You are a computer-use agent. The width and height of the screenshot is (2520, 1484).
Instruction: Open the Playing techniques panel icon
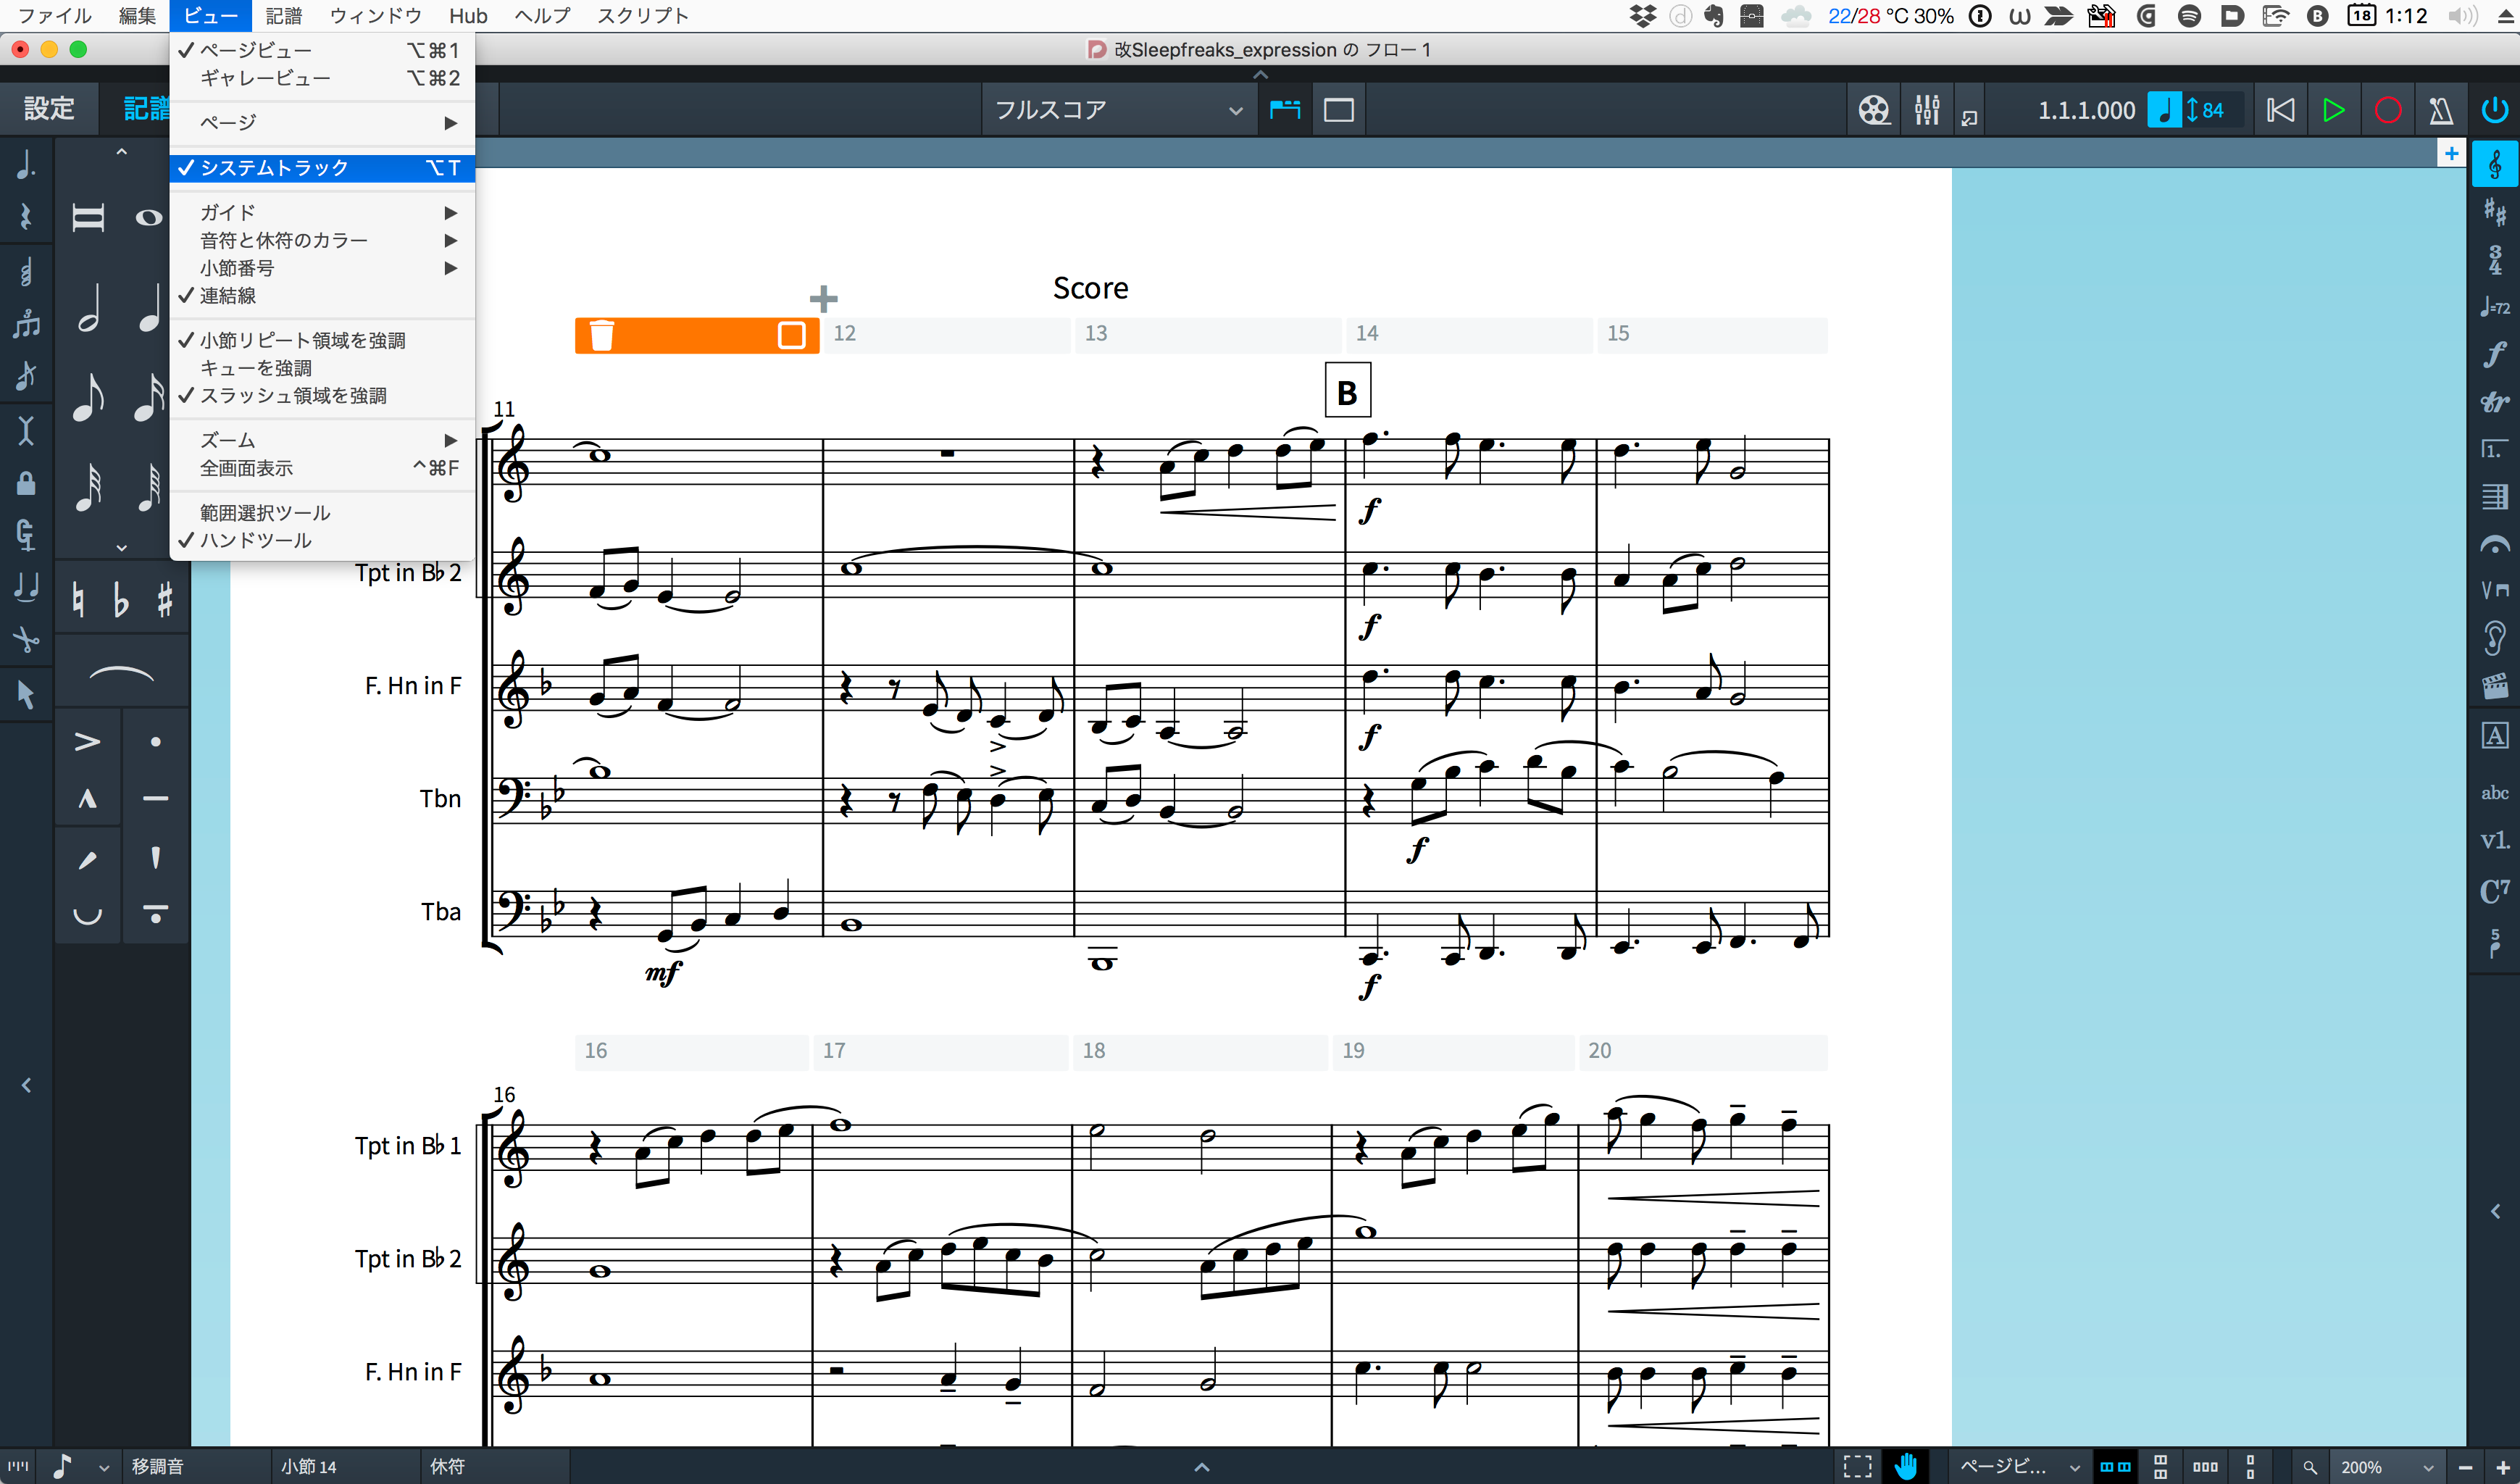click(x=2494, y=591)
